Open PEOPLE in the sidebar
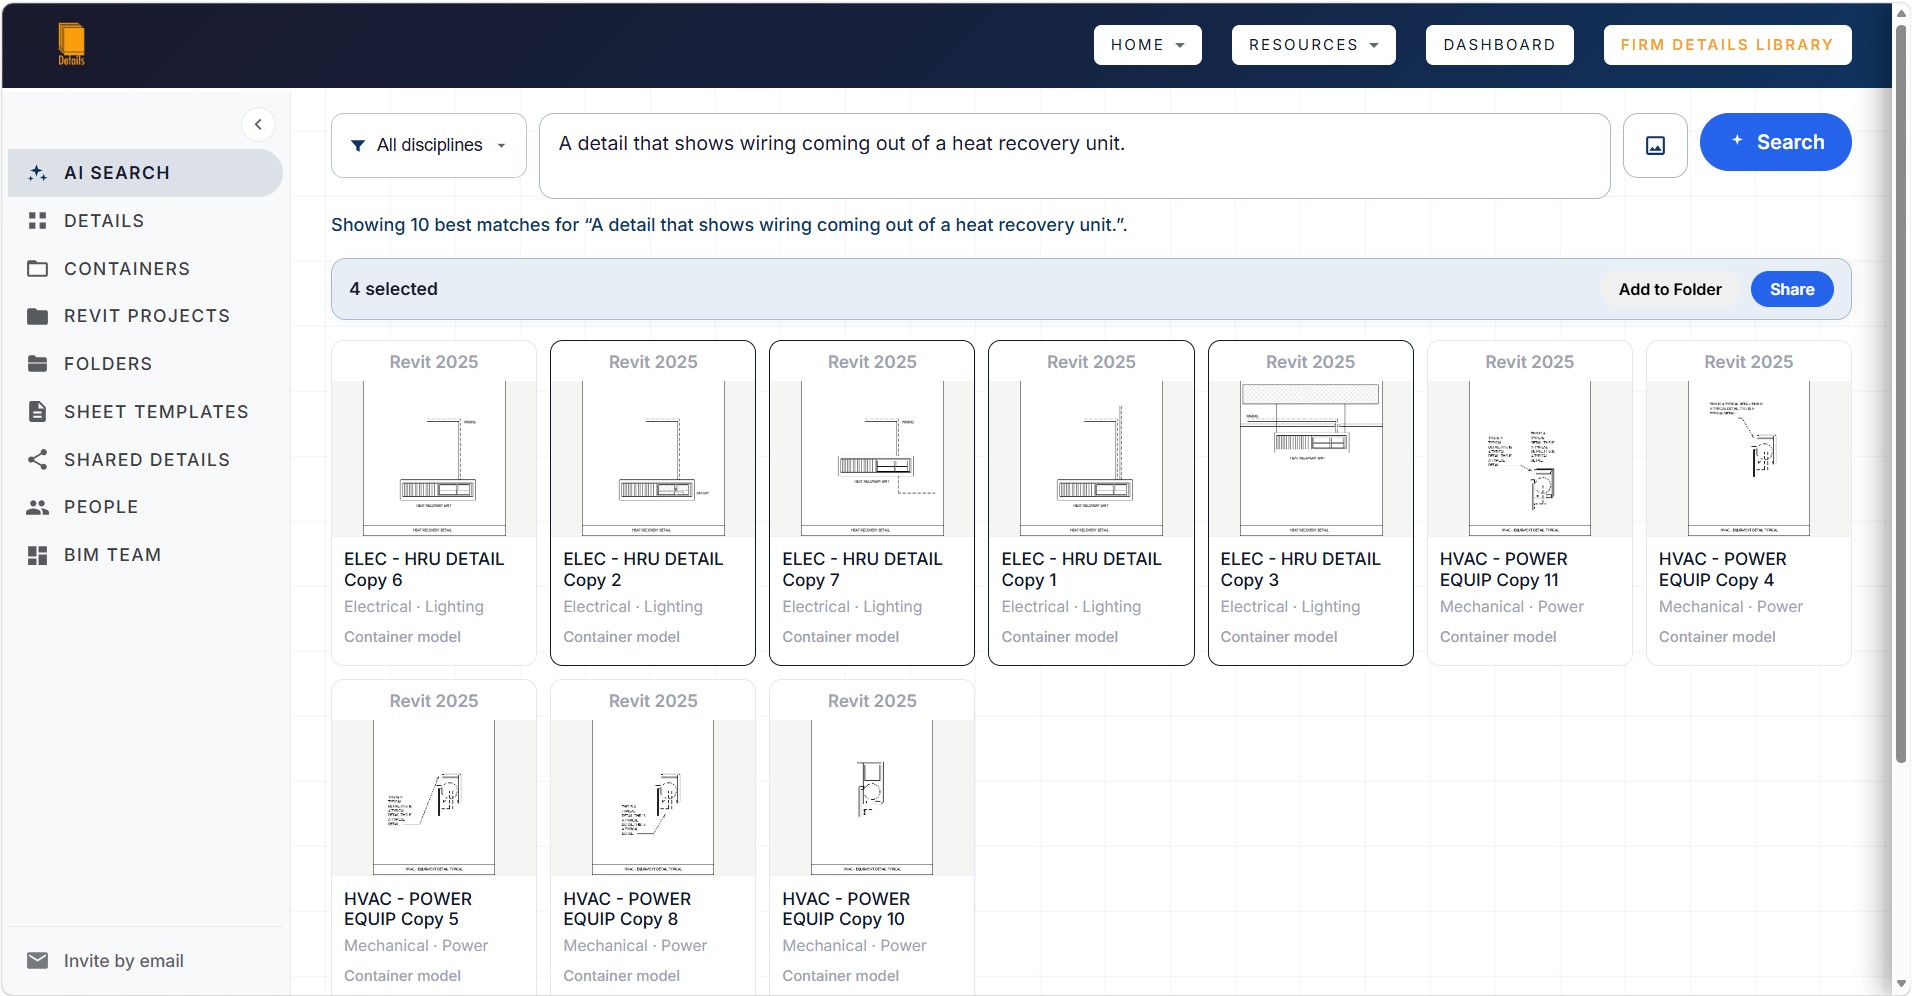 tap(145, 507)
